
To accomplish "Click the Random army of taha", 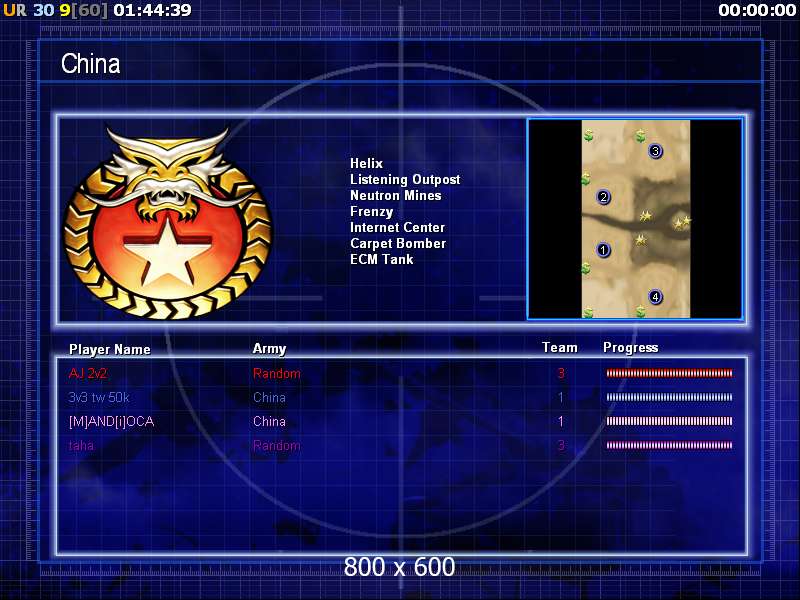I will coord(277,445).
